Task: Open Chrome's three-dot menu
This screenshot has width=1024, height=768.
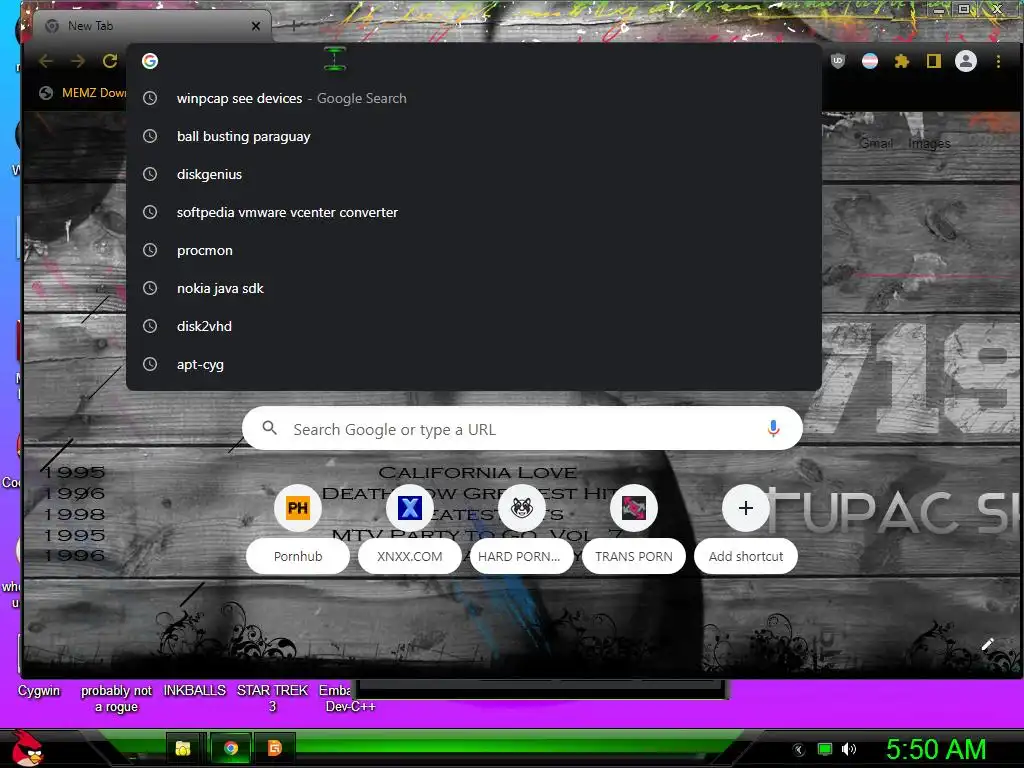Action: click(x=998, y=61)
